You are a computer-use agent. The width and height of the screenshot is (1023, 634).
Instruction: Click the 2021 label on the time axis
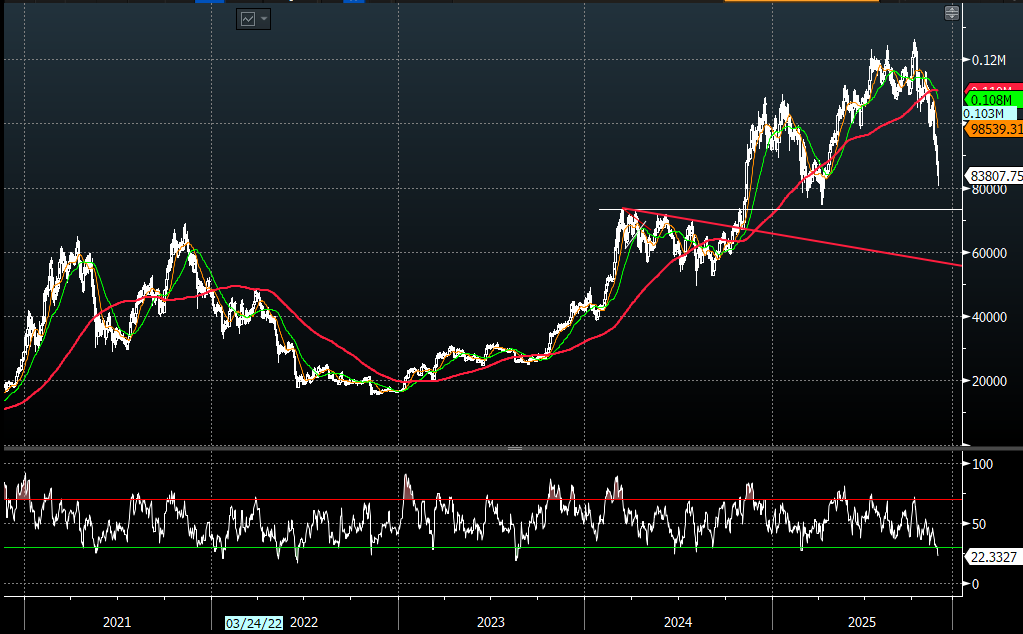117,622
